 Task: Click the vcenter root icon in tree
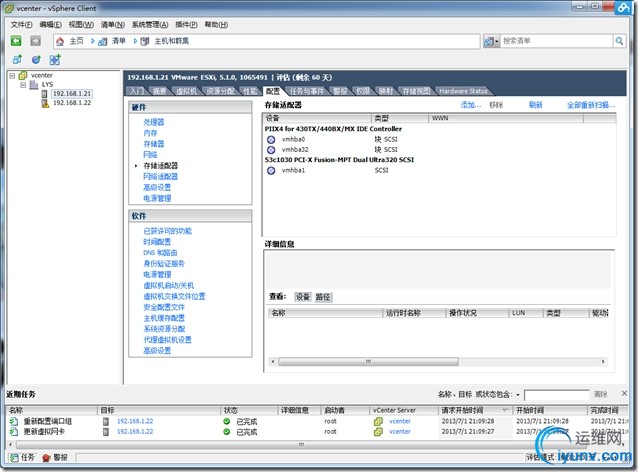tap(23, 75)
